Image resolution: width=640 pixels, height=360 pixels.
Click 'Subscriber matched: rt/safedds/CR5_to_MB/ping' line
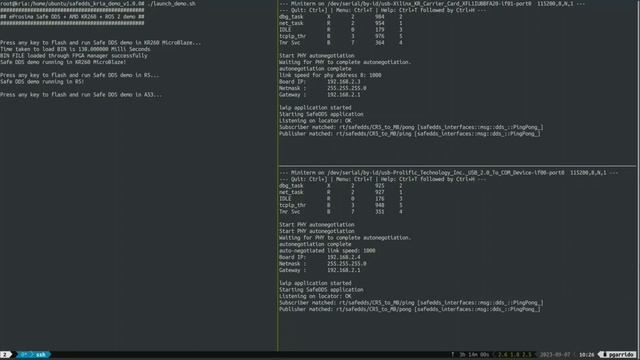(411, 303)
